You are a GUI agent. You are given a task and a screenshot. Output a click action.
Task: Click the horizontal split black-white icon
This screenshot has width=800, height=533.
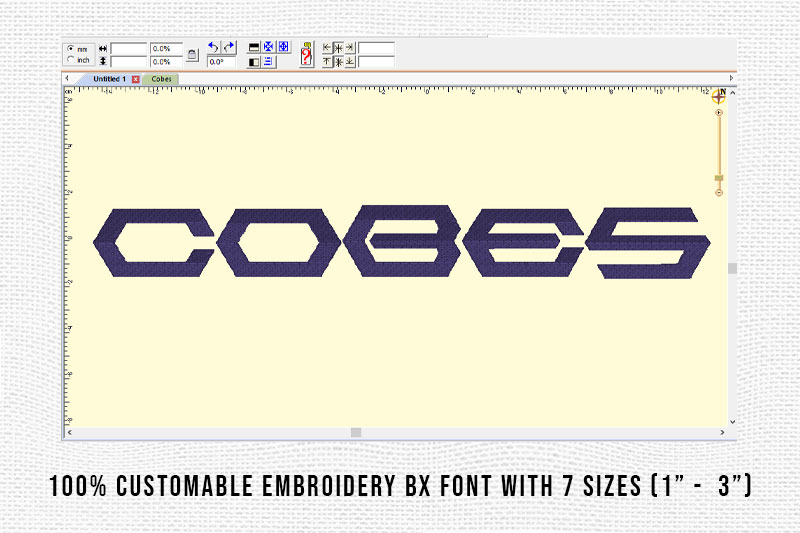pyautogui.click(x=254, y=47)
